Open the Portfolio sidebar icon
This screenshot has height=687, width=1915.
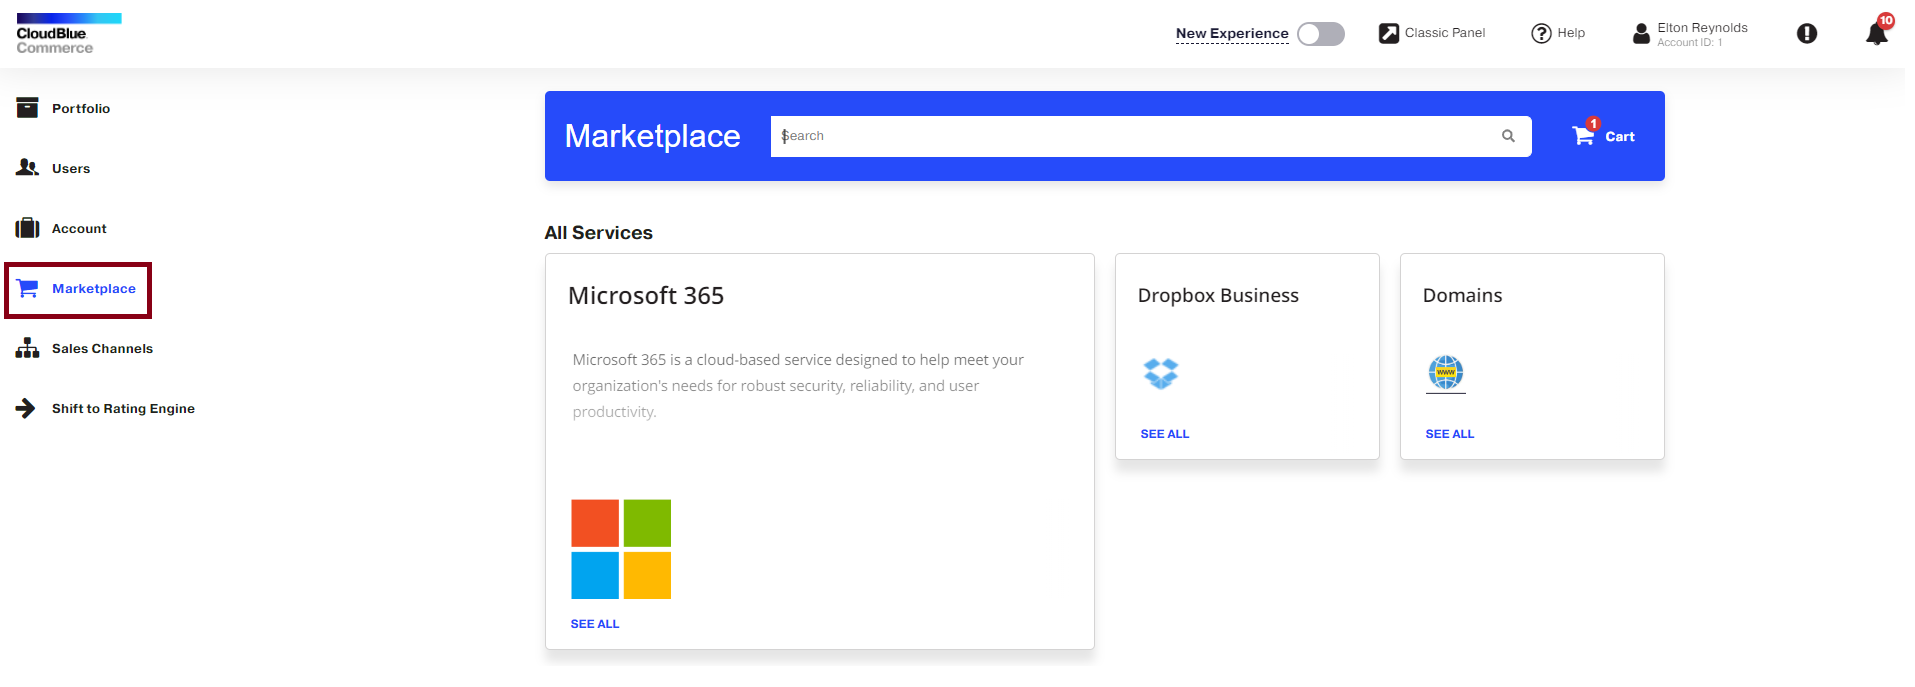tap(27, 108)
